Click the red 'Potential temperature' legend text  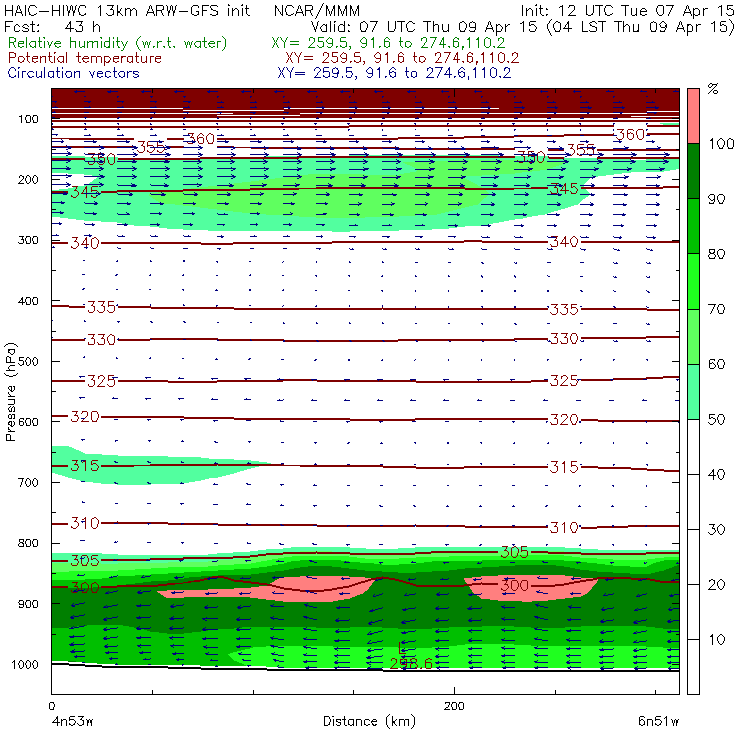pyautogui.click(x=84, y=58)
